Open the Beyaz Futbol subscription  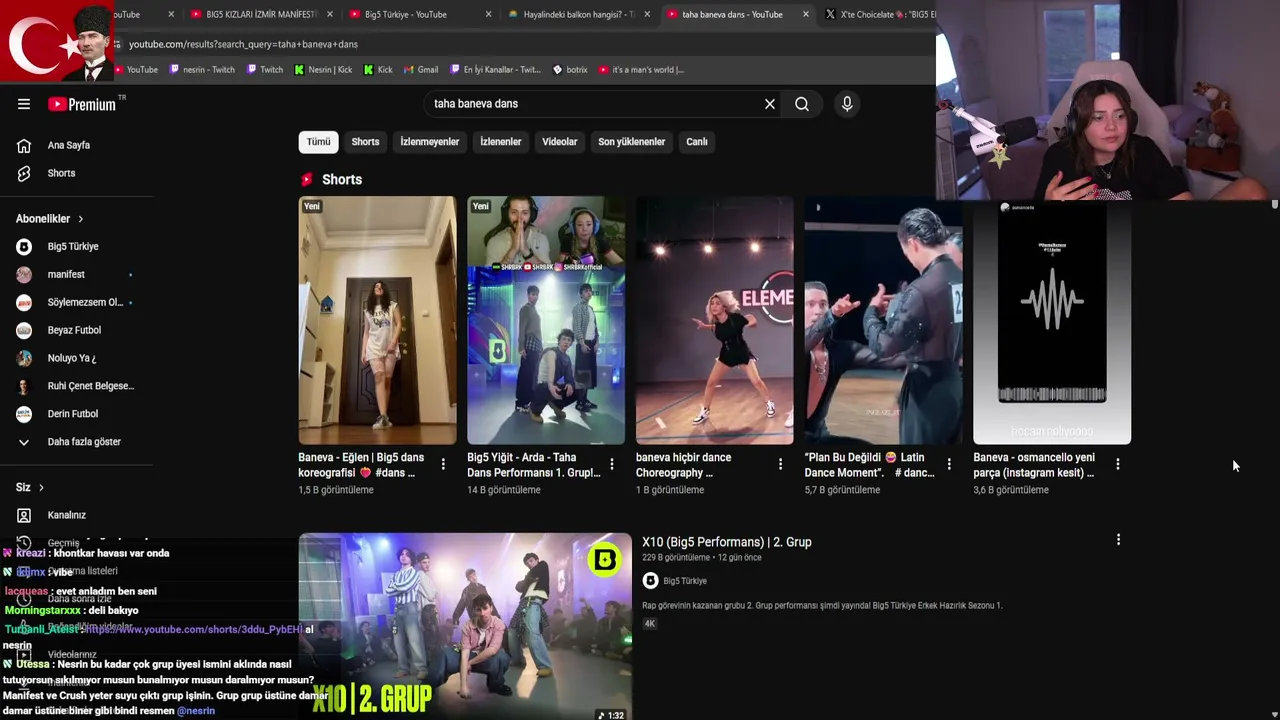[76, 330]
